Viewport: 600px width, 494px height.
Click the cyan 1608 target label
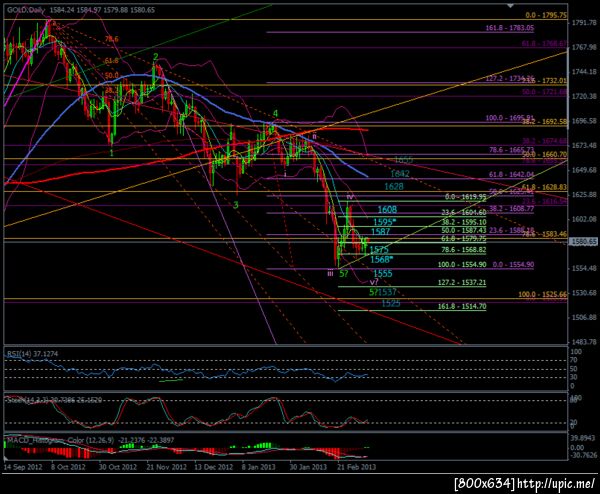(387, 209)
